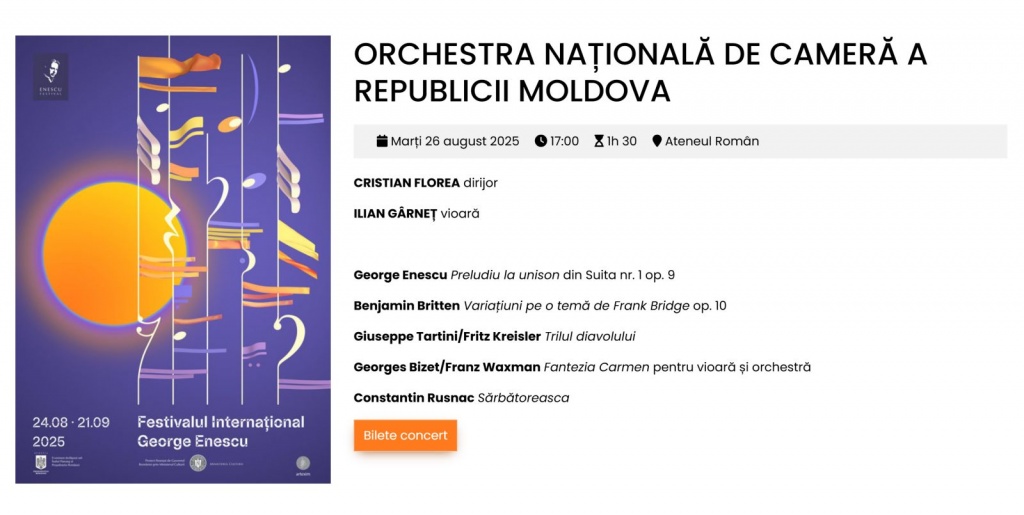Click the Enescu Festival logo on poster
Viewport: 1024px width, 515px height.
pyautogui.click(x=50, y=76)
